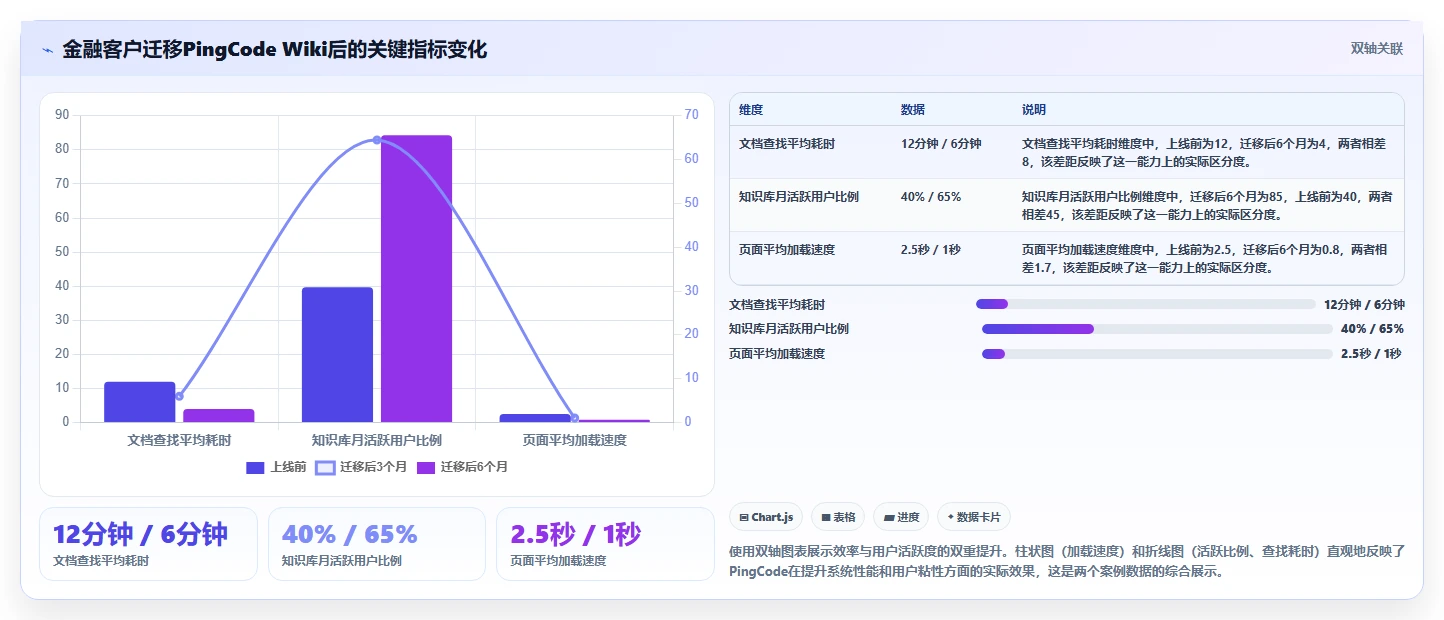The width and height of the screenshot is (1444, 620).
Task: Click the panel title 金融客户迁移PingCode Wiki后的关键指标变化
Action: [x=275, y=49]
